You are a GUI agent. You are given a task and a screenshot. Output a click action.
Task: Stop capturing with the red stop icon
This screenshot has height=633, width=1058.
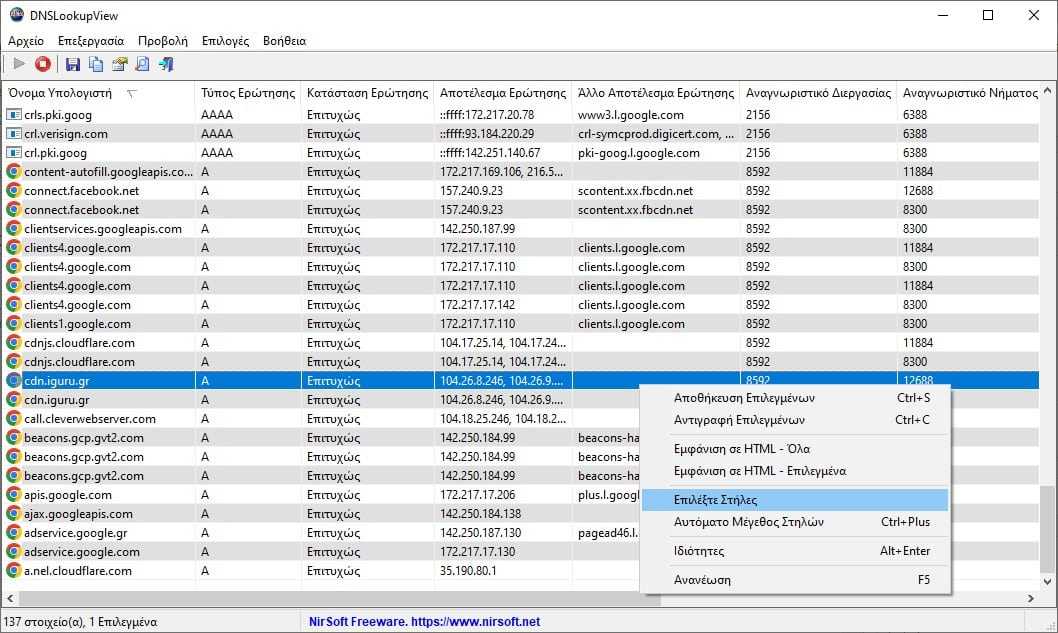coord(43,64)
